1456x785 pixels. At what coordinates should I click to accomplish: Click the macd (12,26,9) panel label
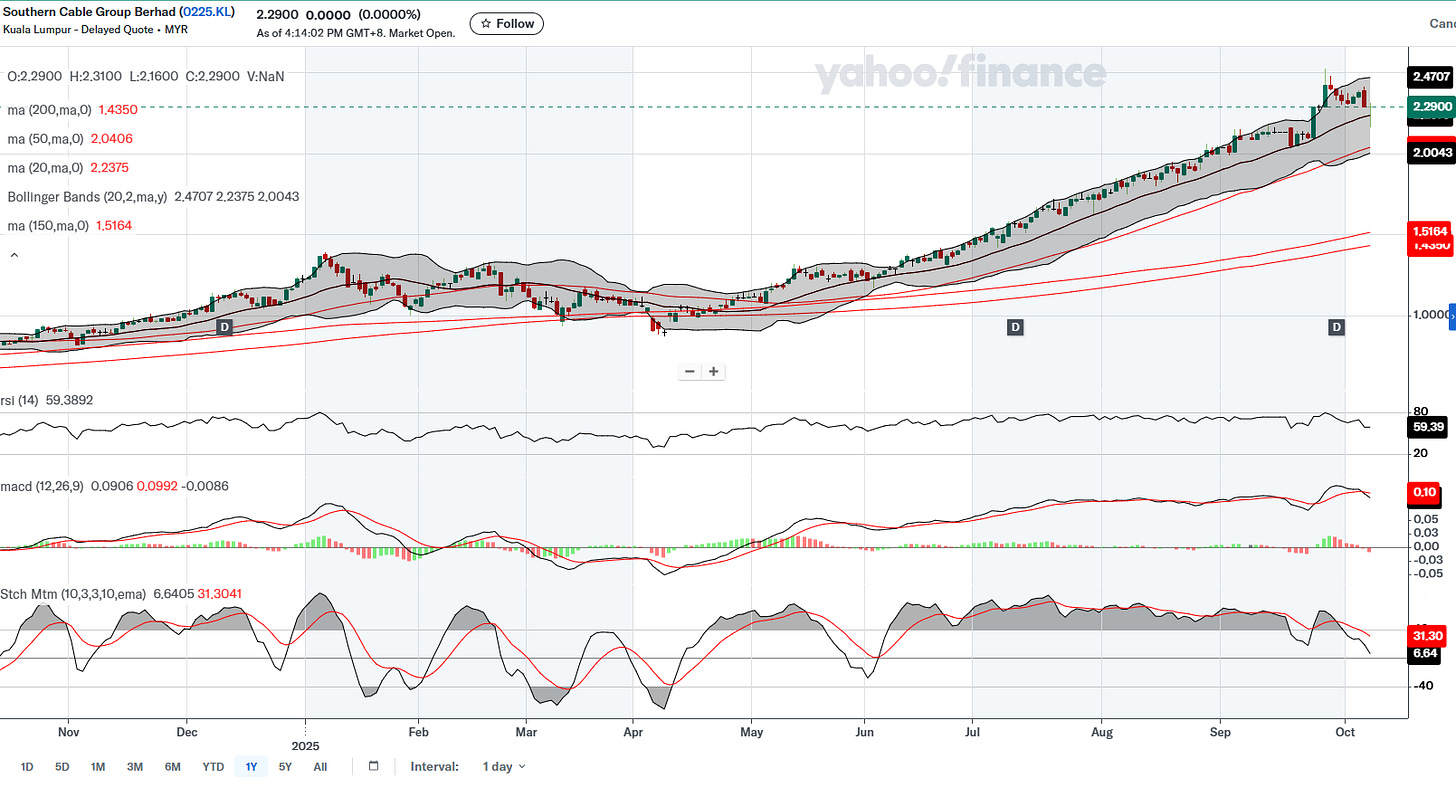point(41,486)
